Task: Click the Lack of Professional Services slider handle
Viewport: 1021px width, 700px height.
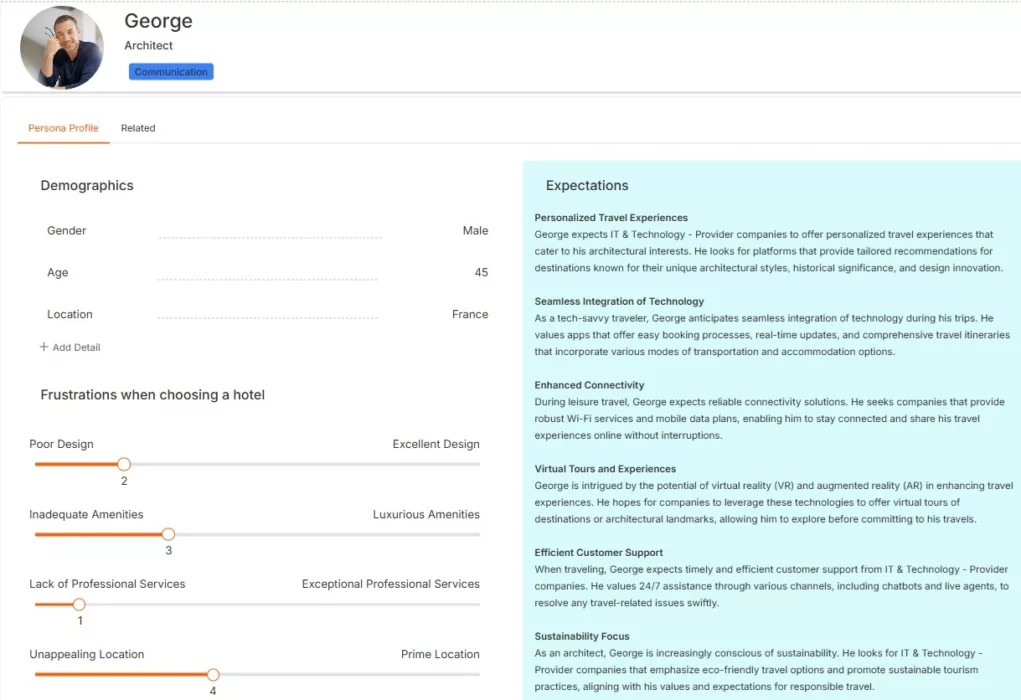Action: (x=79, y=604)
